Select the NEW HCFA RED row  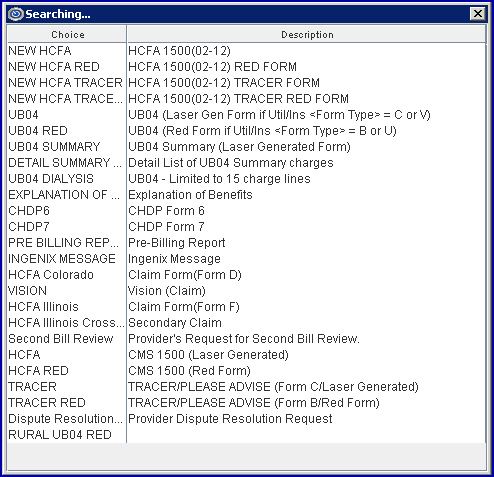tap(246, 67)
